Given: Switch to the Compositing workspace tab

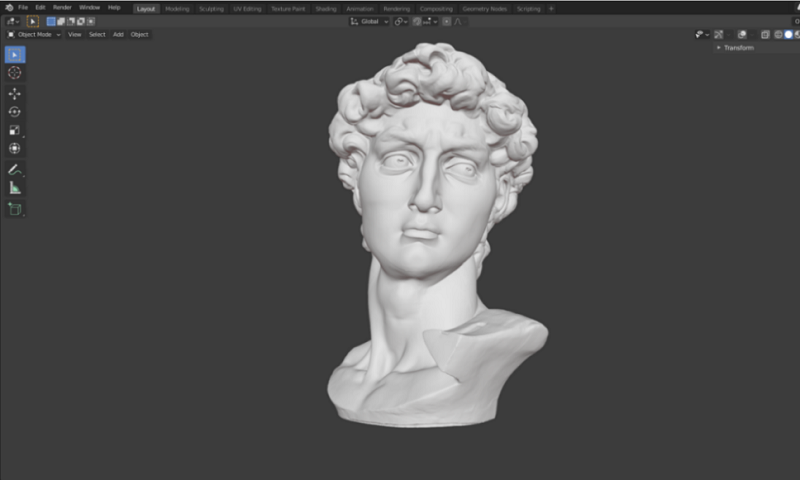Looking at the screenshot, I should [436, 9].
